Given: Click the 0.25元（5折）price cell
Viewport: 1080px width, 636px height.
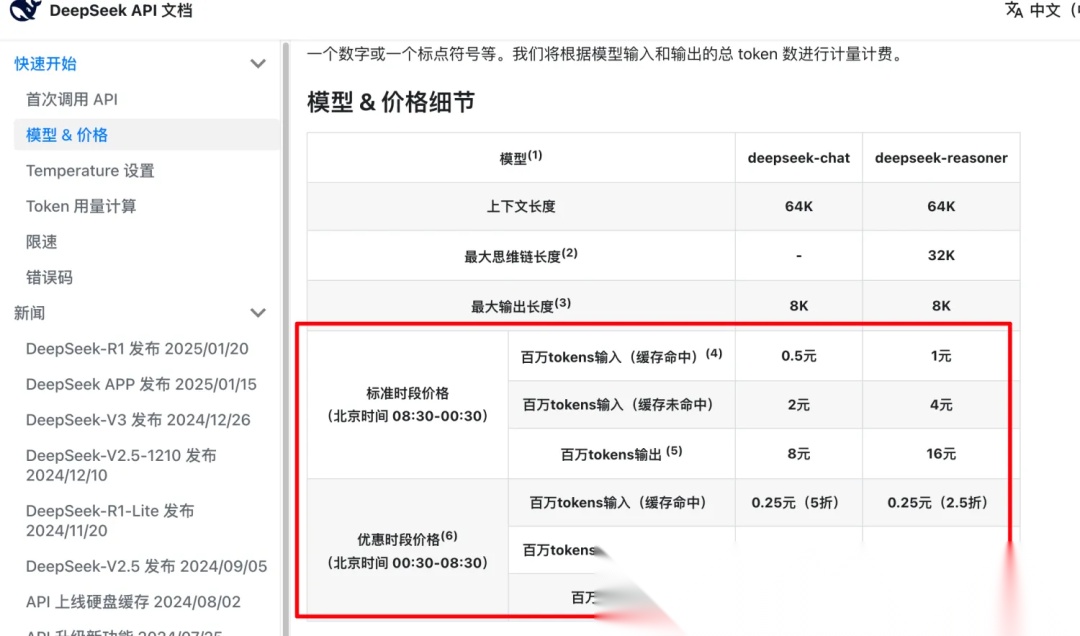Looking at the screenshot, I should pos(799,503).
